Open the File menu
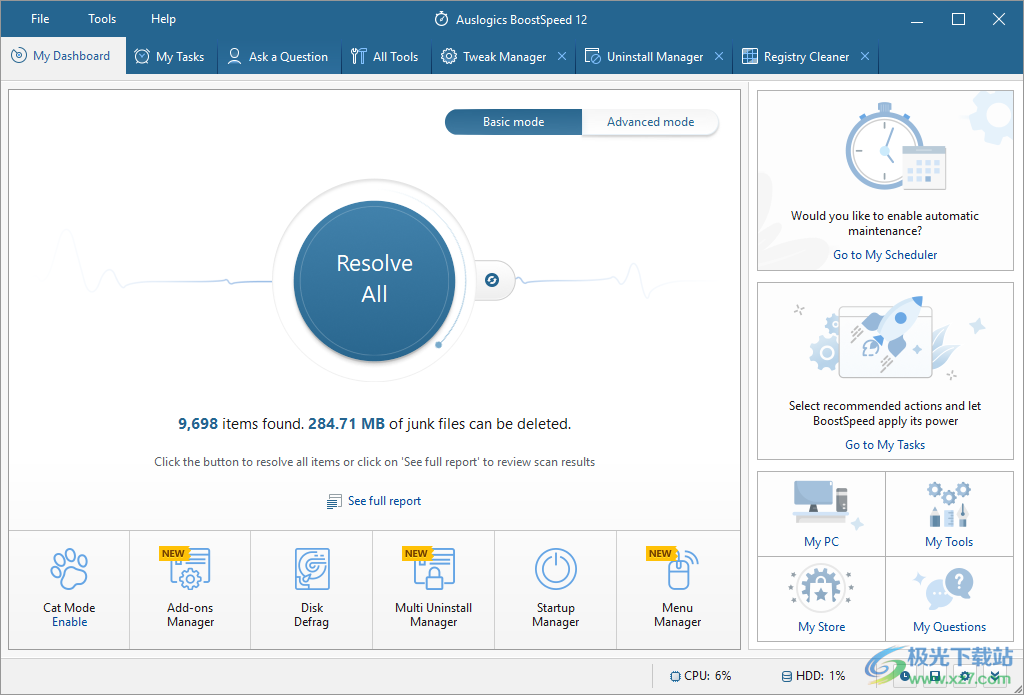The height and width of the screenshot is (695, 1024). tap(40, 19)
